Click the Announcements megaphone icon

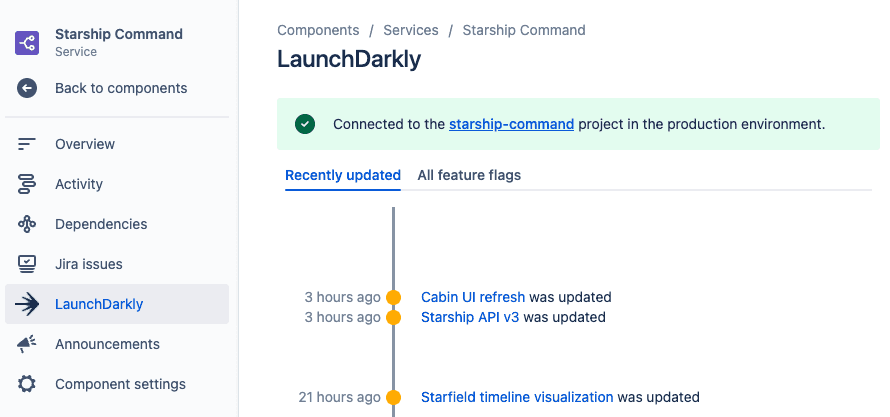point(27,344)
